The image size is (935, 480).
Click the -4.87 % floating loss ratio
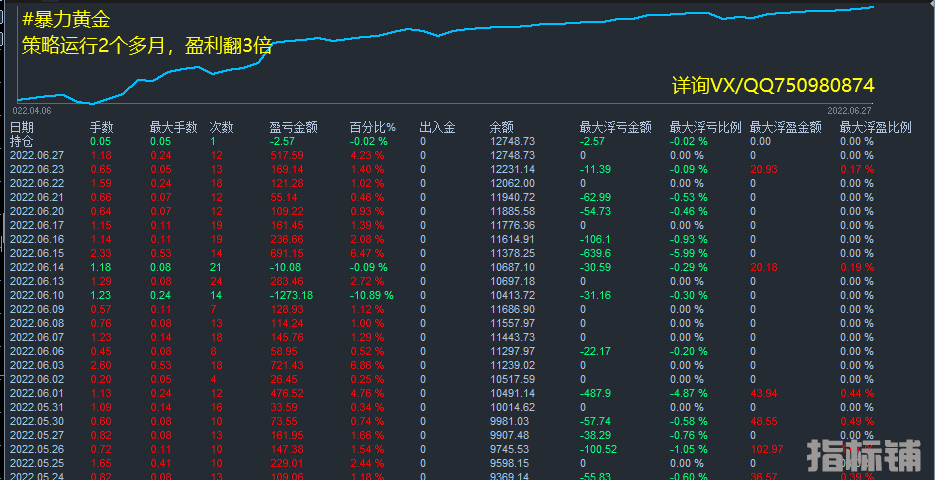point(689,394)
